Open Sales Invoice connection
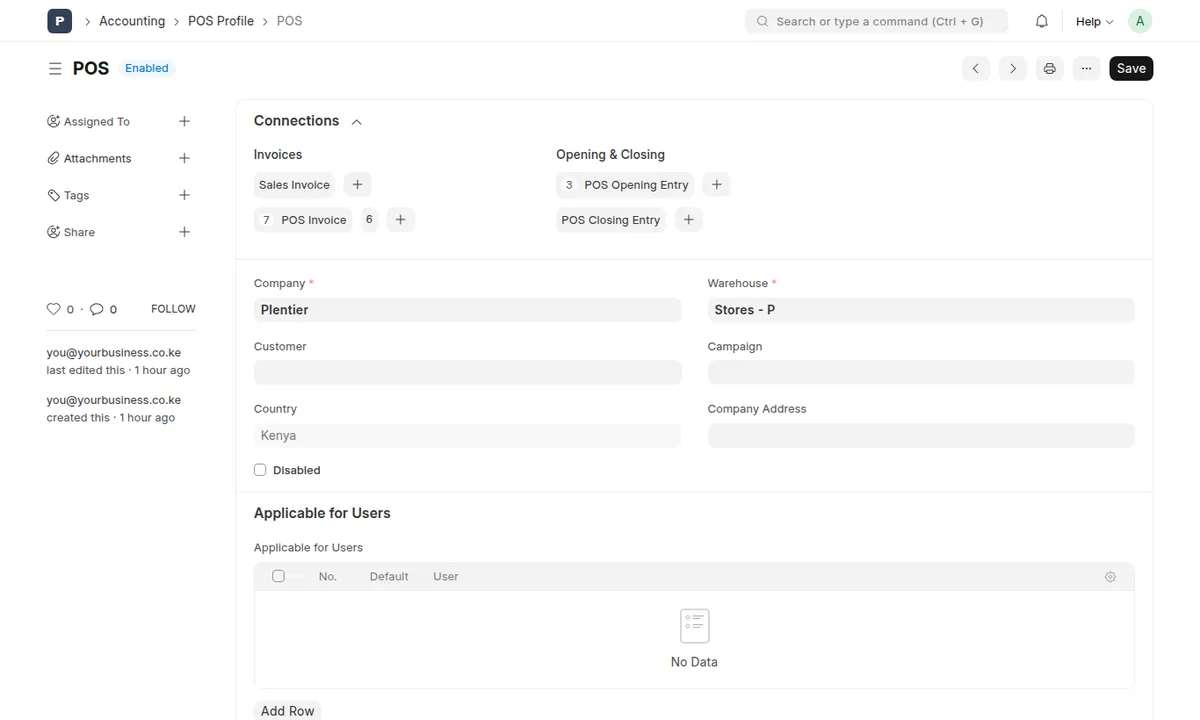The image size is (1200, 720). point(294,185)
